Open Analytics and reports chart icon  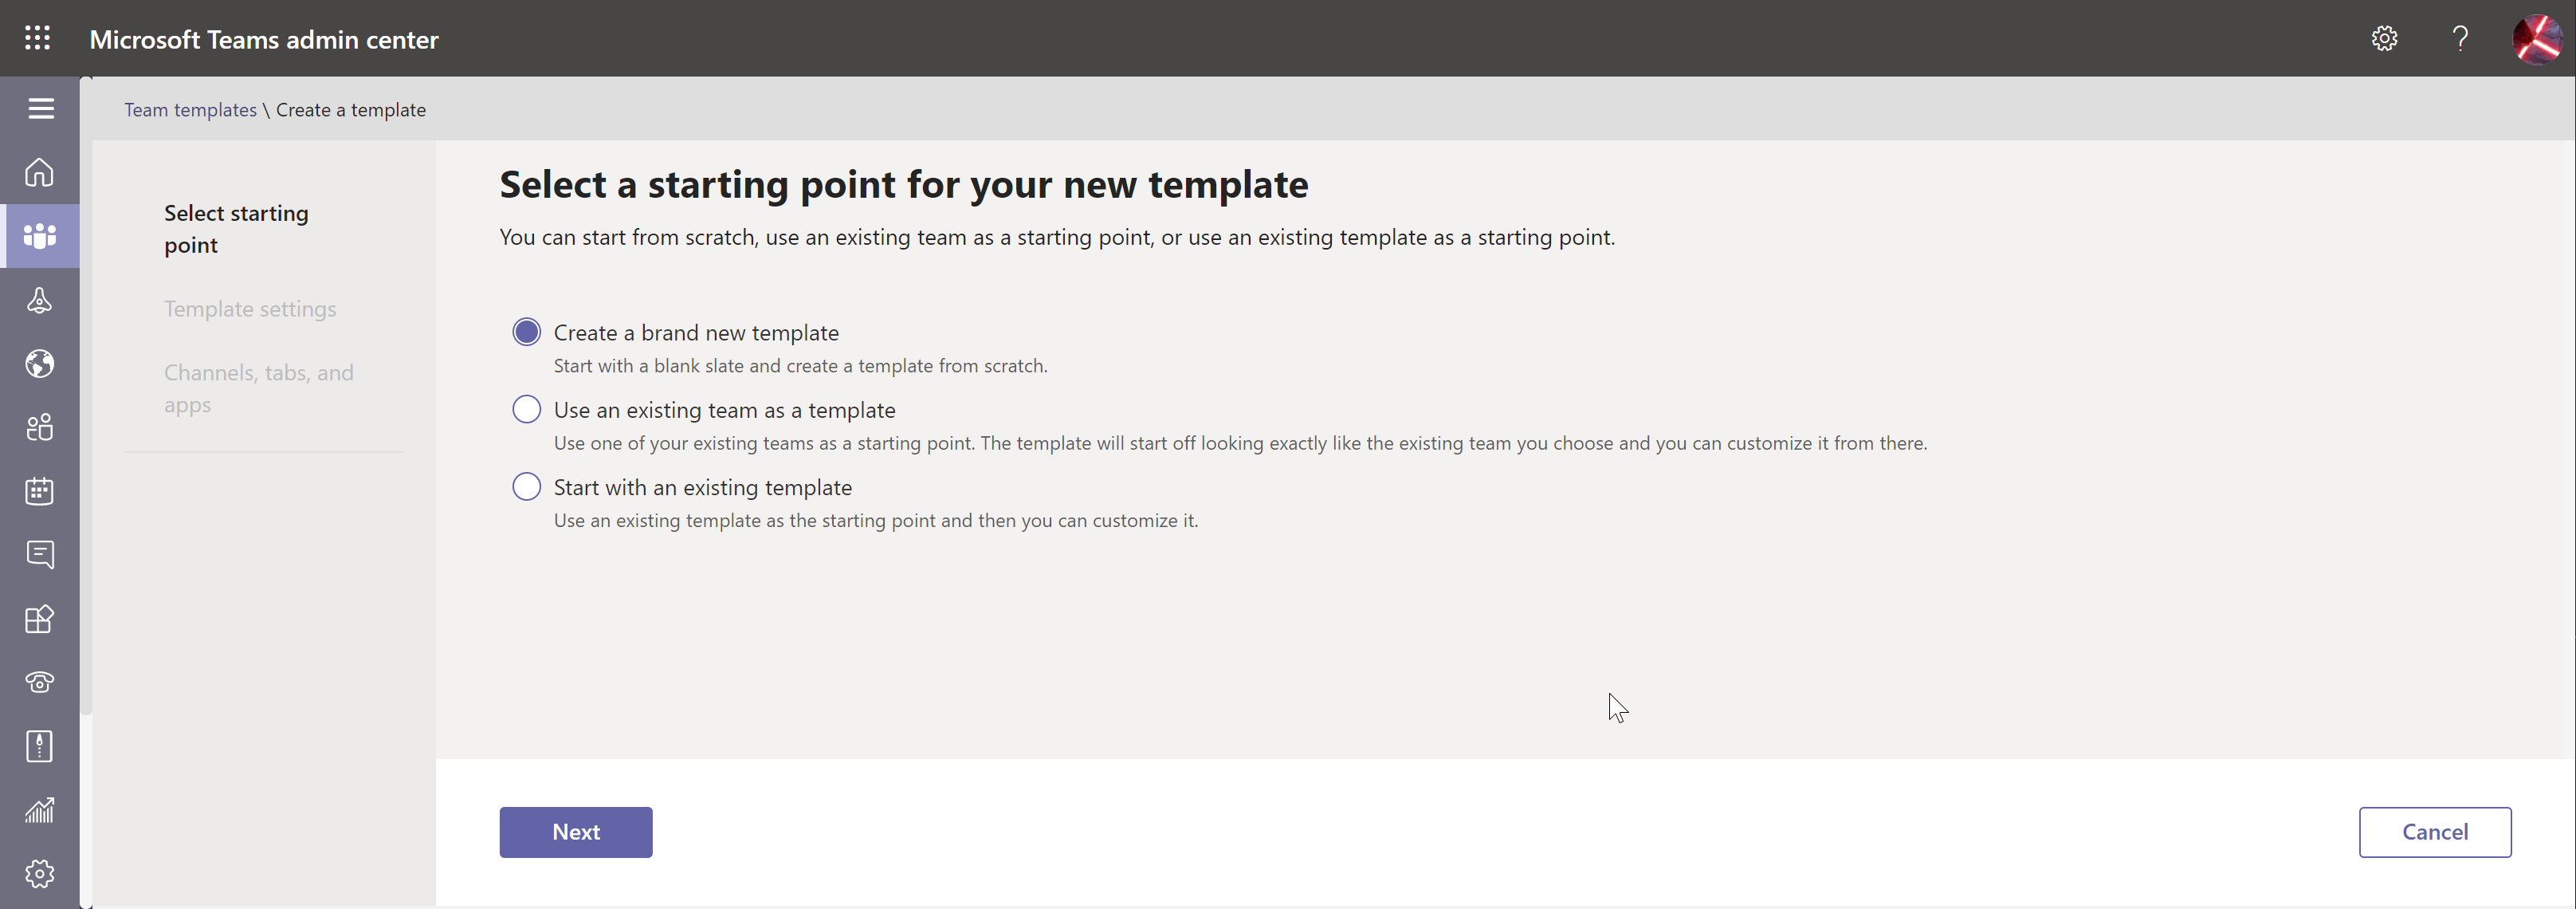click(40, 810)
